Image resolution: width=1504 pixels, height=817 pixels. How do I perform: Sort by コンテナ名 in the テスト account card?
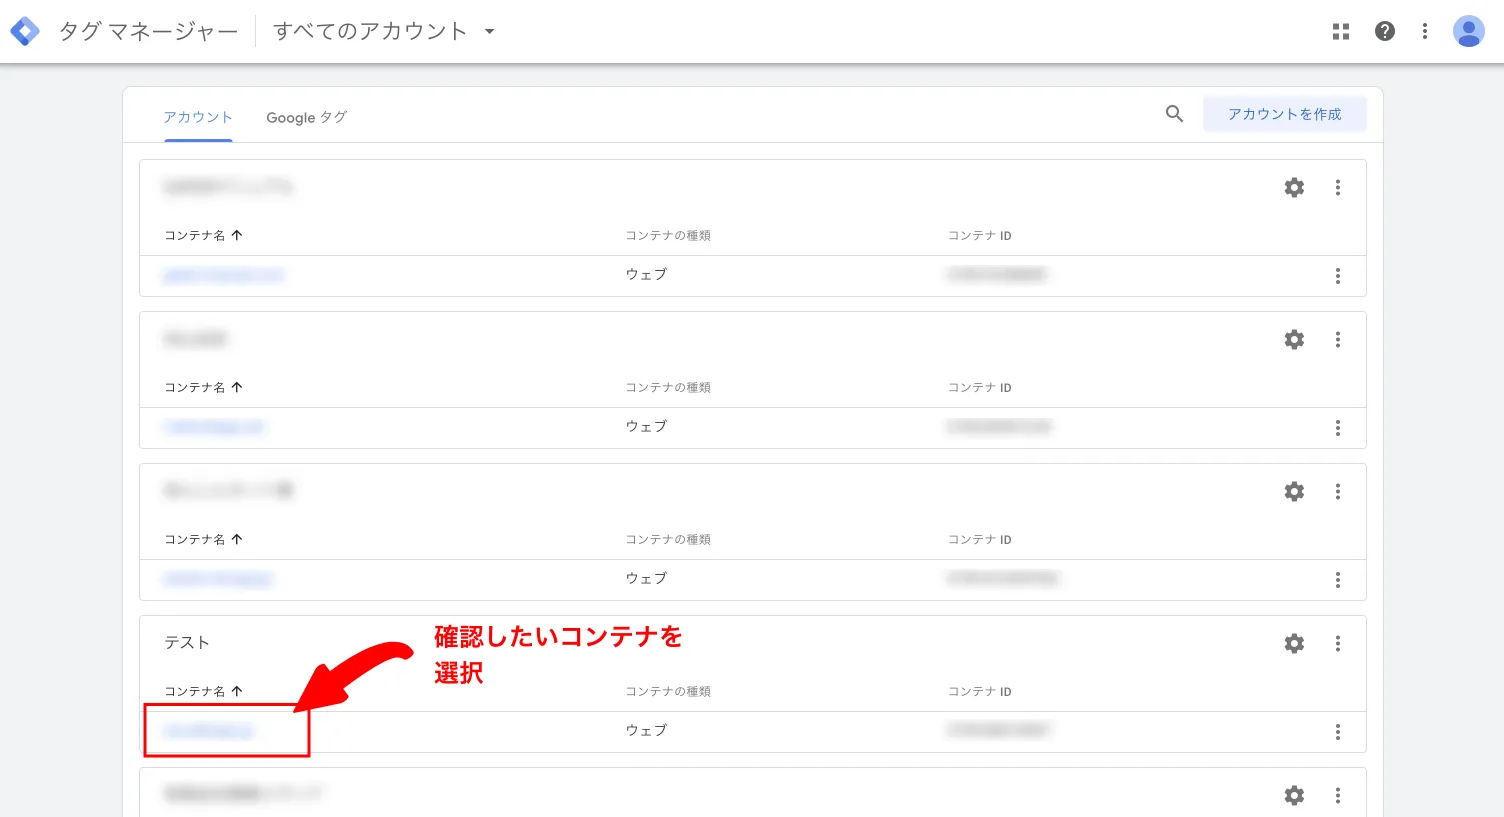[204, 691]
